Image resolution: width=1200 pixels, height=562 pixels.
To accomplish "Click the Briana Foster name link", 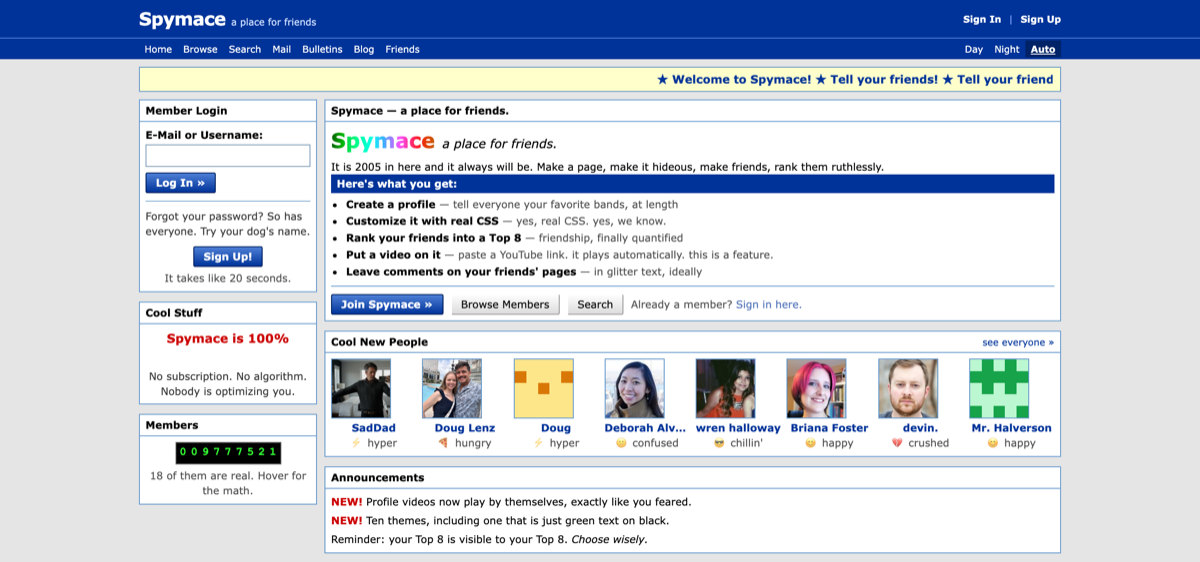I will tap(829, 428).
